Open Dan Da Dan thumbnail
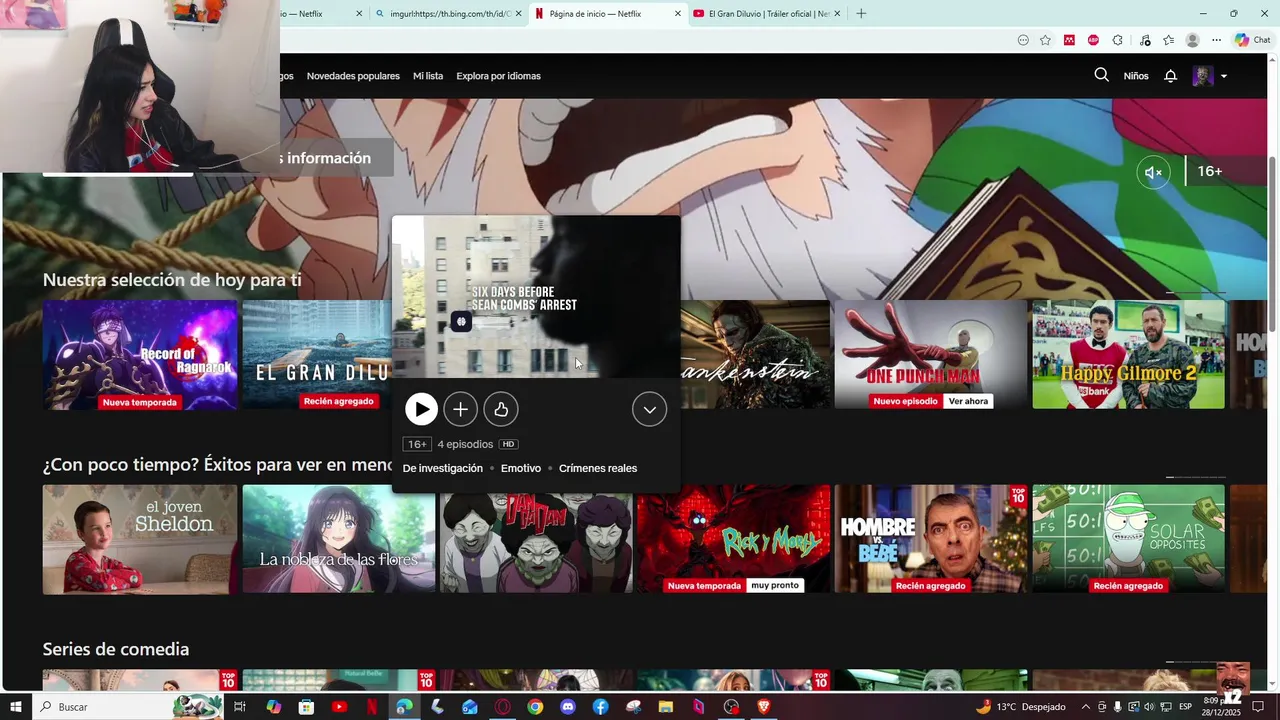This screenshot has height=720, width=1280. 536,539
